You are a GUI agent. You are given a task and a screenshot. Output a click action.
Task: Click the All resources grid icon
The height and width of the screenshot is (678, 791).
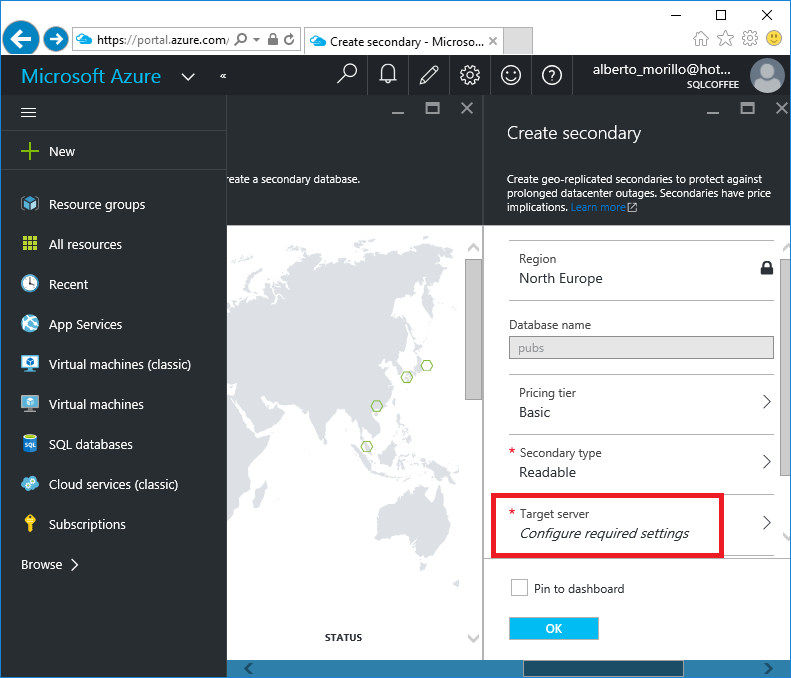click(x=30, y=243)
